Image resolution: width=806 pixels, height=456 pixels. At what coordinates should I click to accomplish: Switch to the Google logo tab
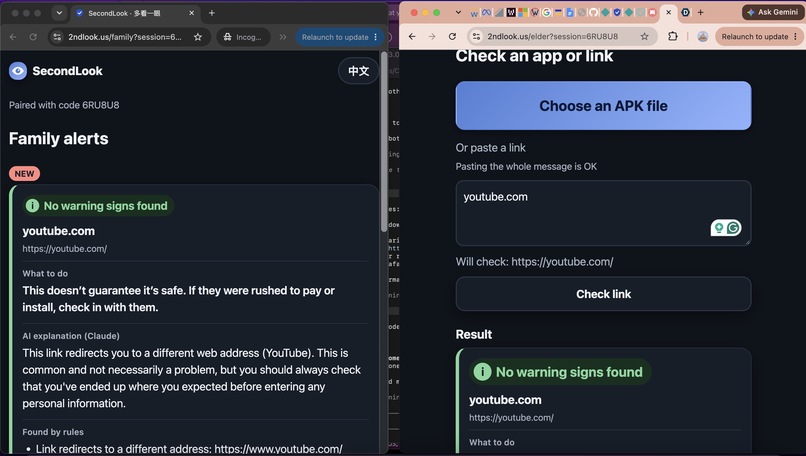(x=546, y=12)
